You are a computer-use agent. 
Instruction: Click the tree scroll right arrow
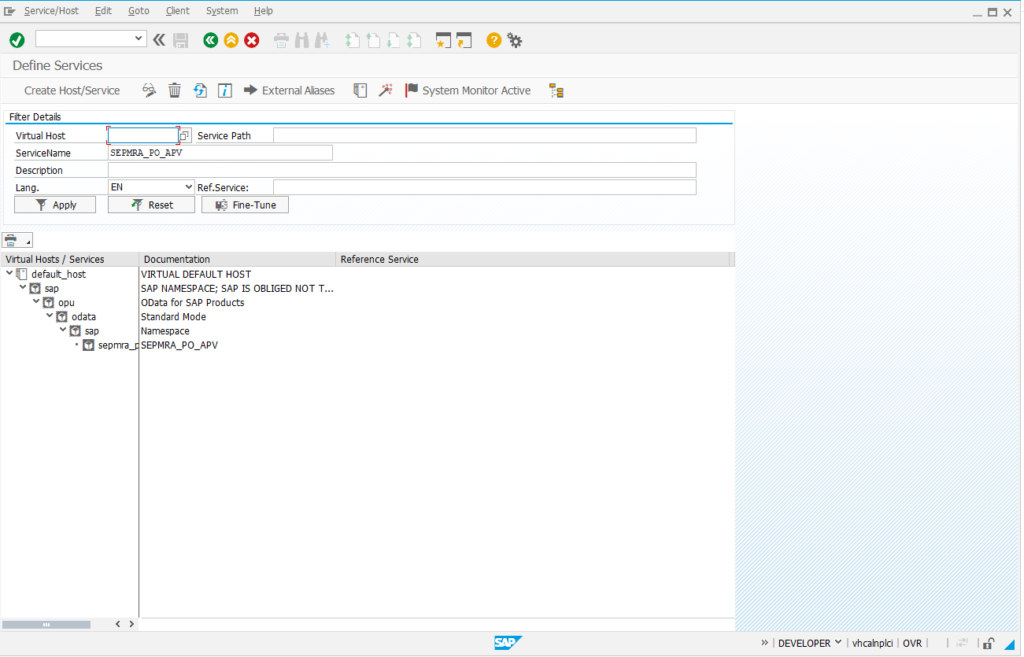[131, 624]
